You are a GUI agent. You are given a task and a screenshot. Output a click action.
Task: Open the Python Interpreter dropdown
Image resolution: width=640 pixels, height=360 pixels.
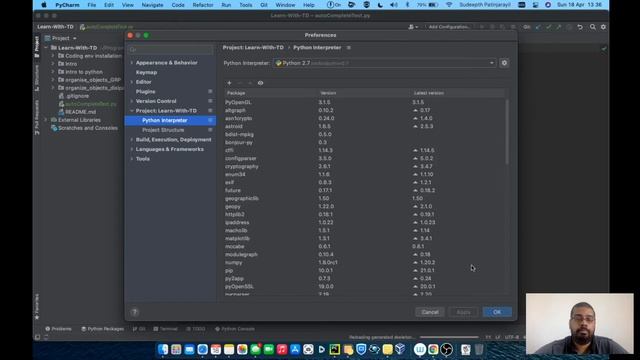(x=384, y=63)
